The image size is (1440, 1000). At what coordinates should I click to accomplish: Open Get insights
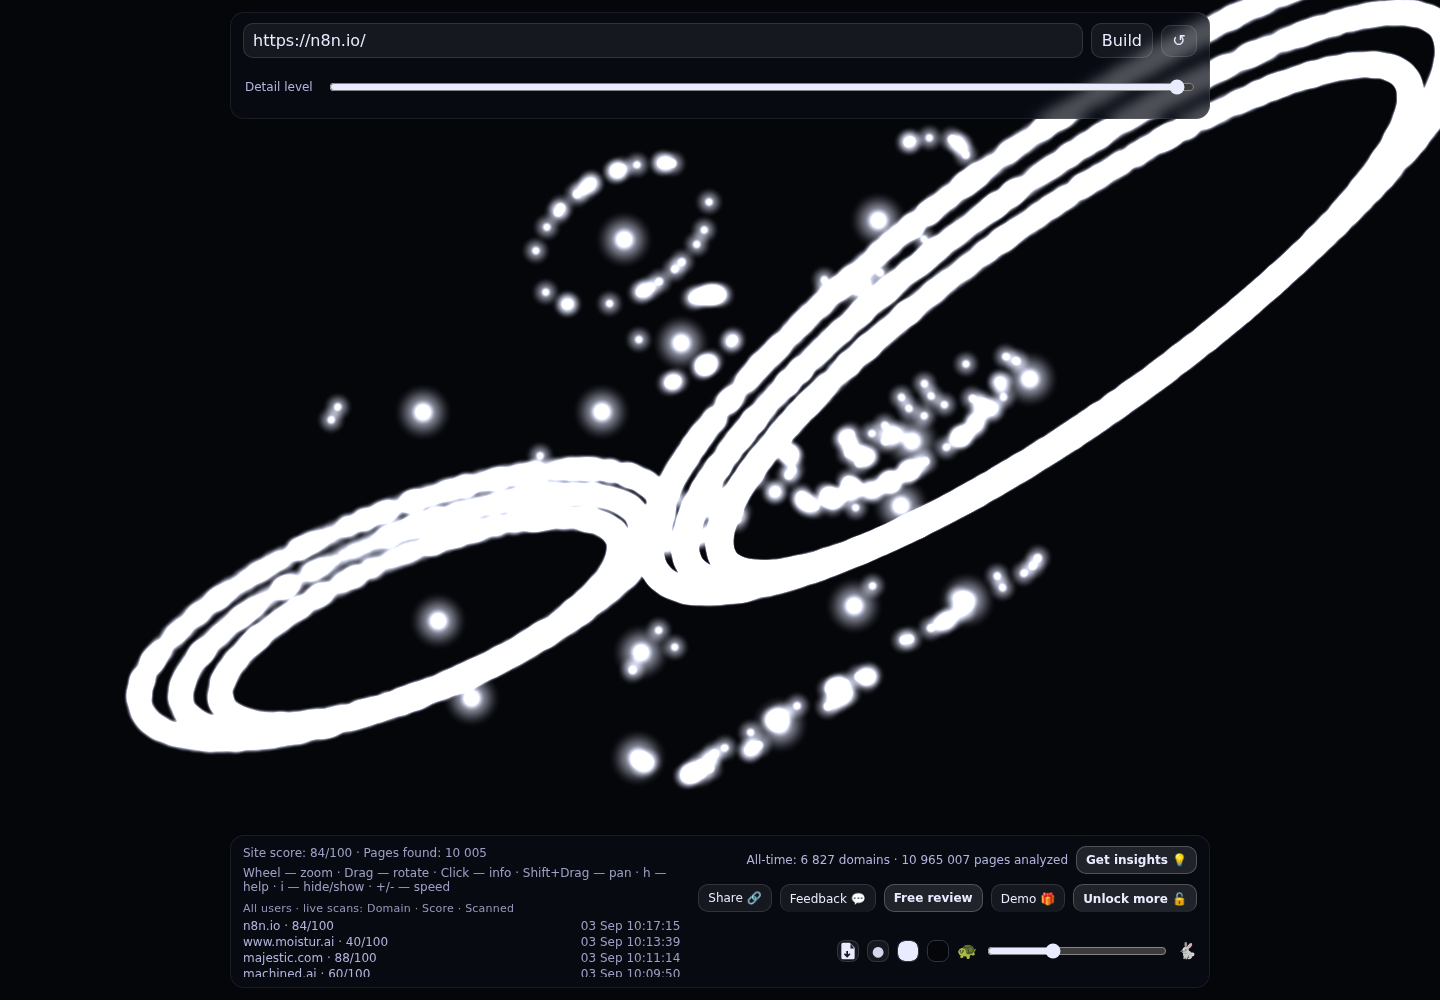click(x=1136, y=860)
